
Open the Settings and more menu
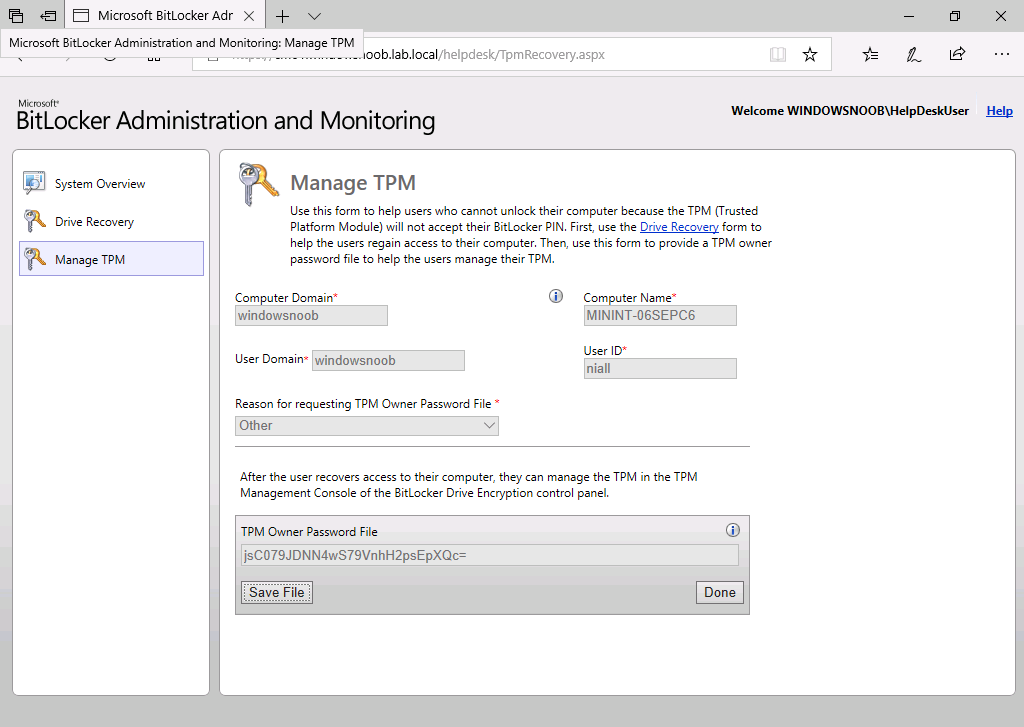[x=1001, y=54]
